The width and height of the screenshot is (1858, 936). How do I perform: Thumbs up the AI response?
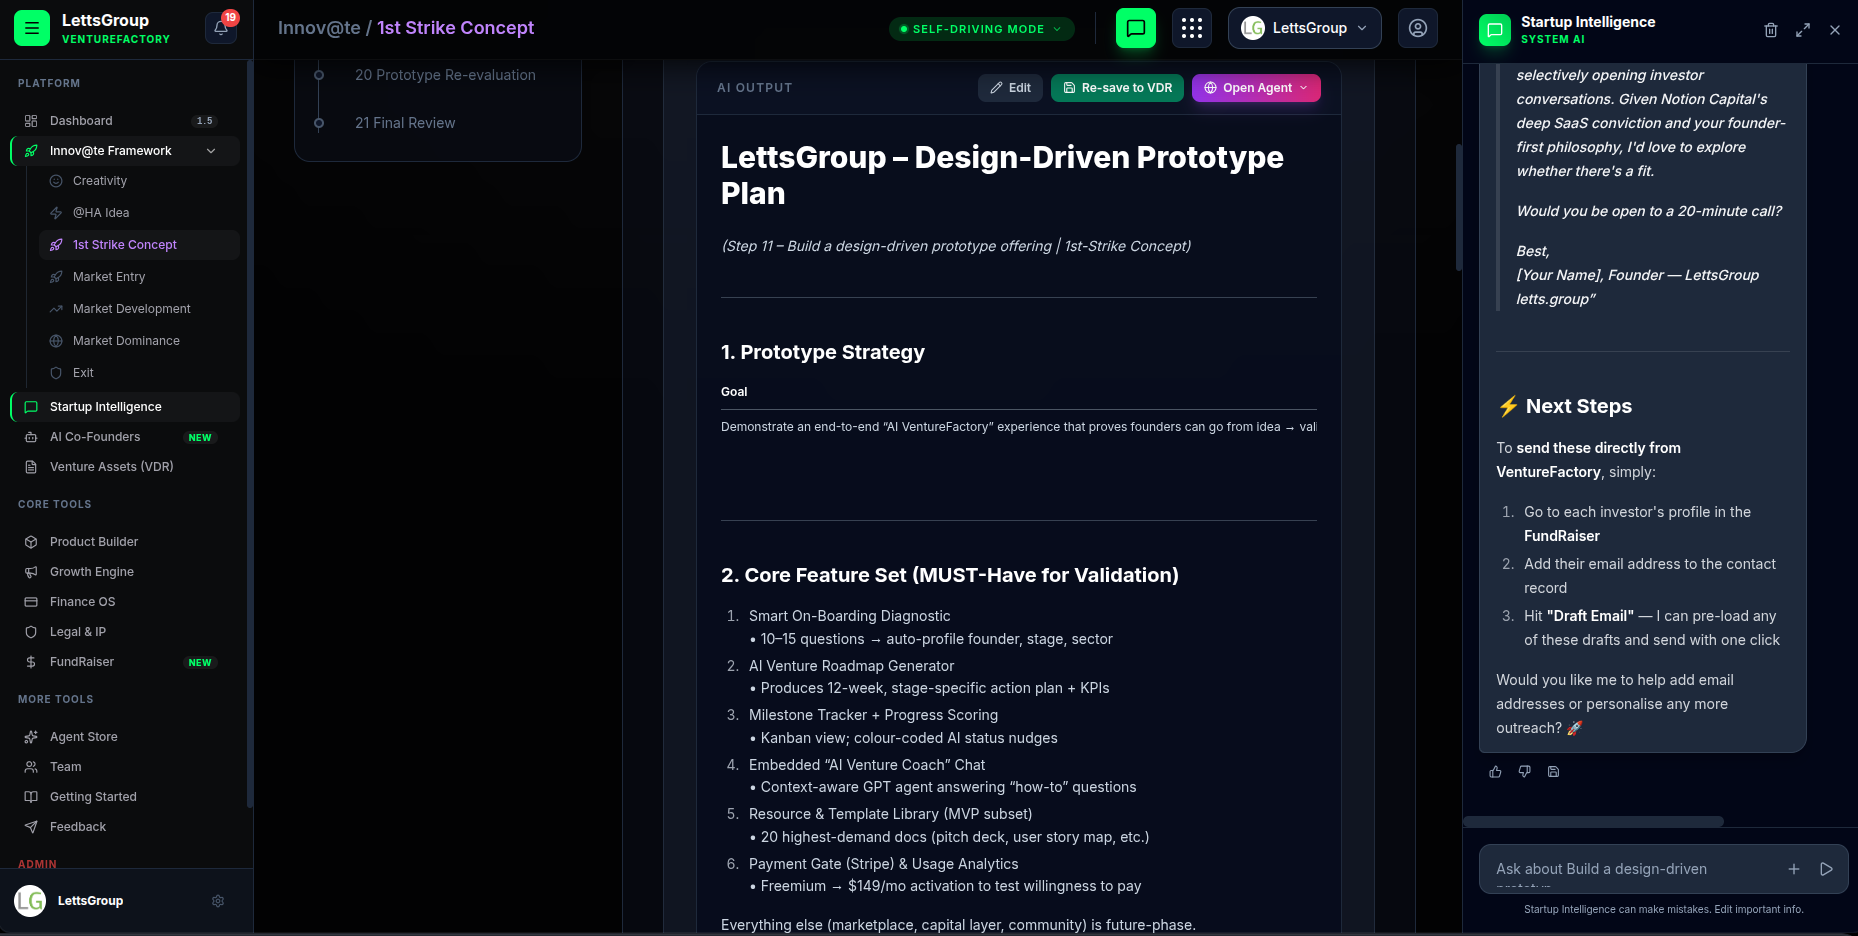point(1496,772)
